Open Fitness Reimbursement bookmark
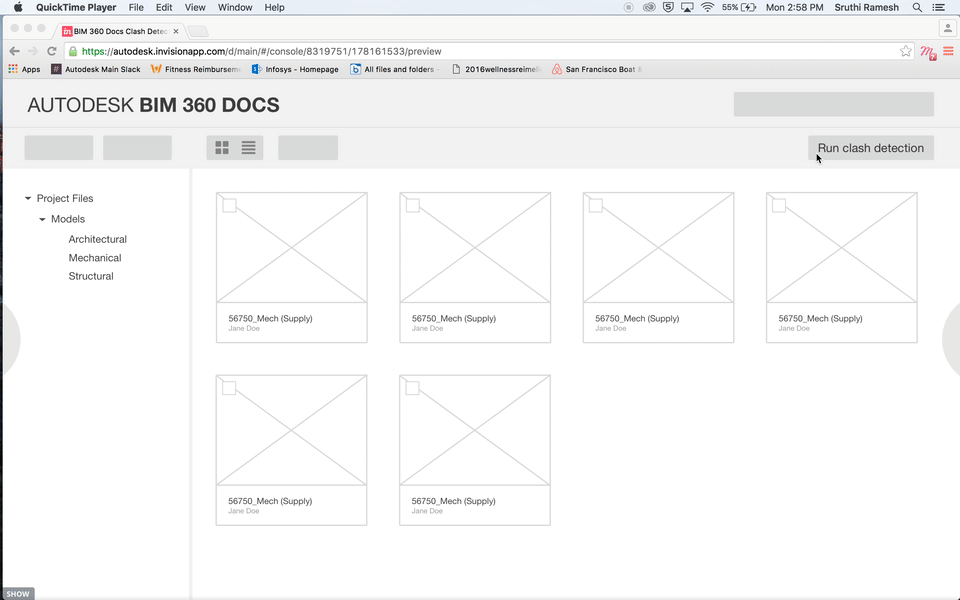 tap(196, 69)
